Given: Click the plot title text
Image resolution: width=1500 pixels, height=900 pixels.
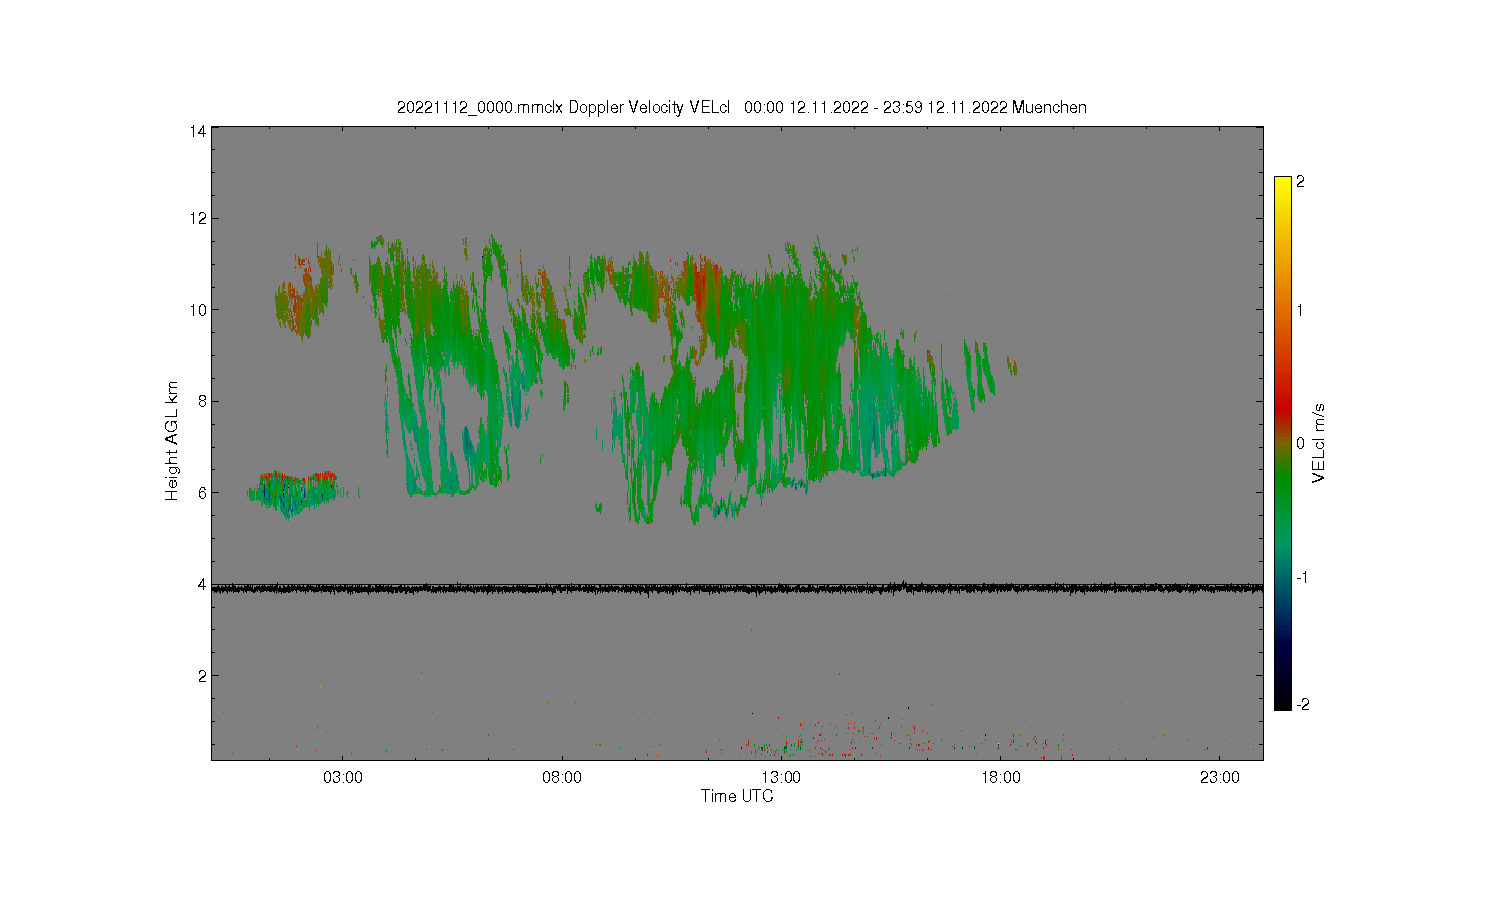Looking at the screenshot, I should (741, 107).
